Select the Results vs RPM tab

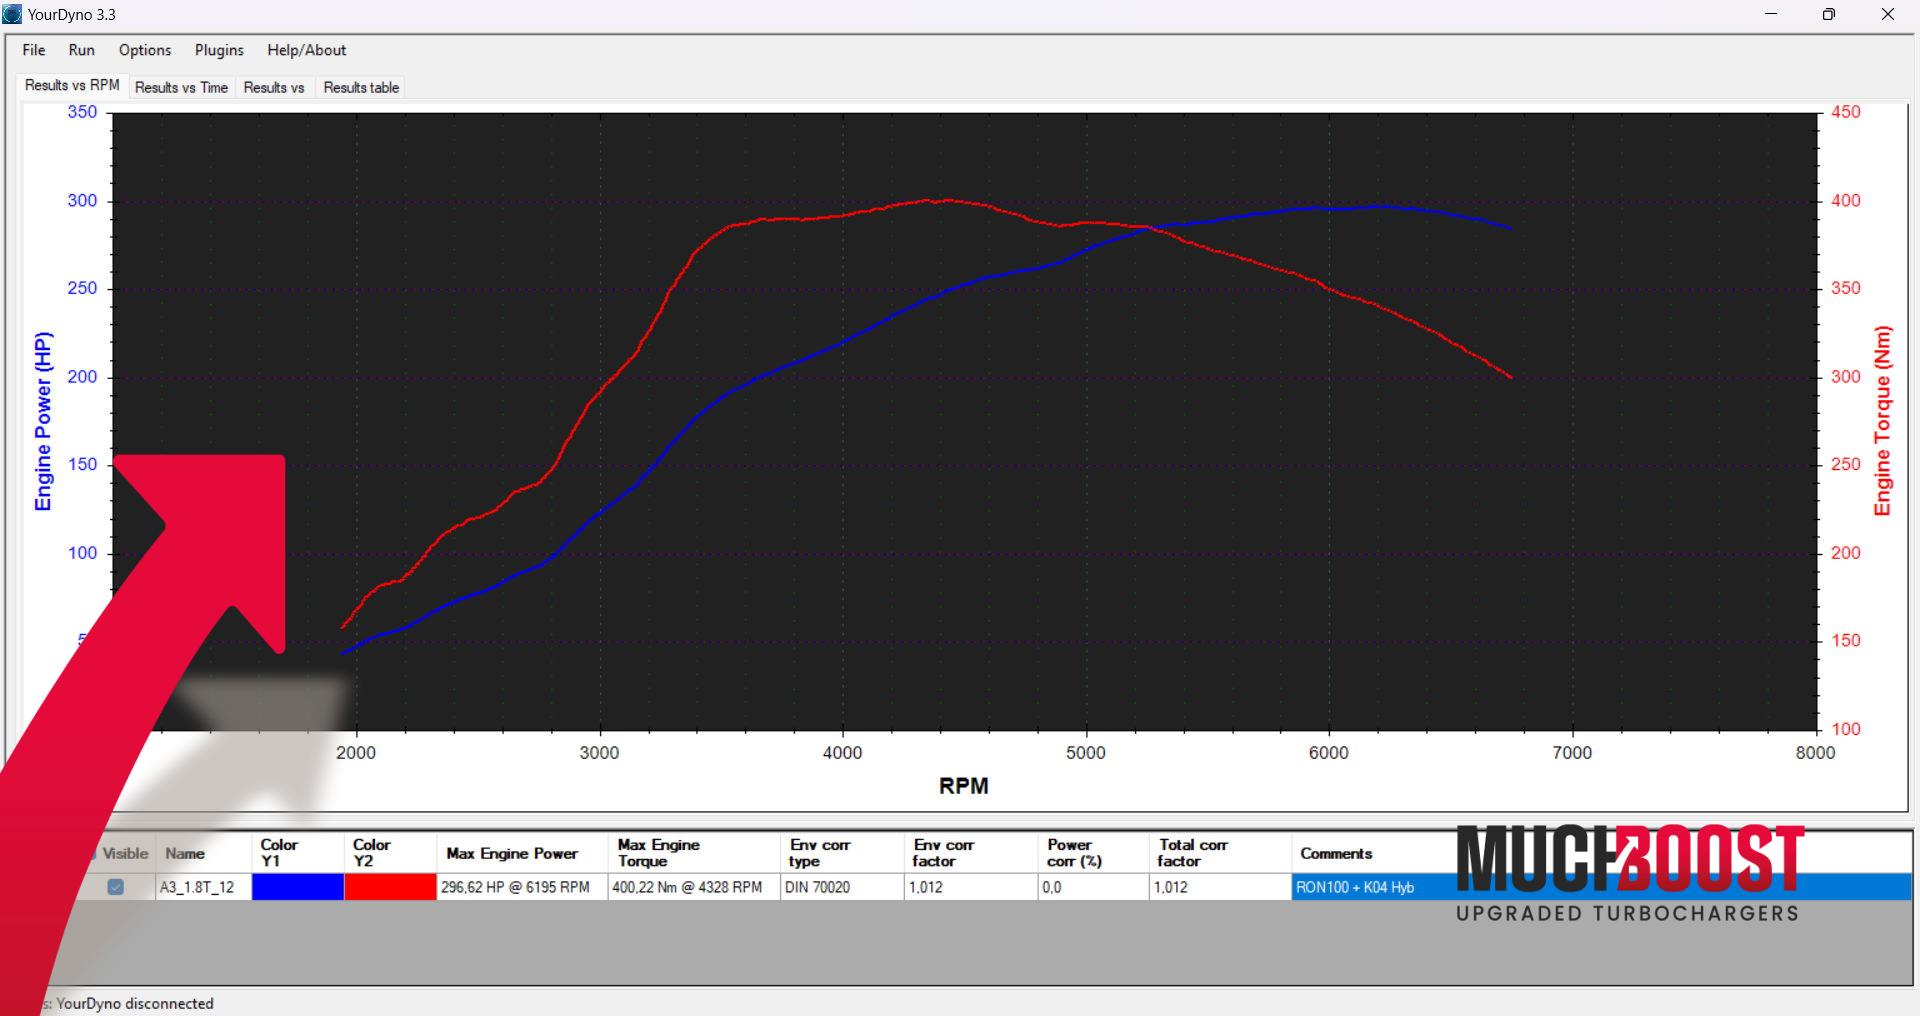pyautogui.click(x=72, y=86)
